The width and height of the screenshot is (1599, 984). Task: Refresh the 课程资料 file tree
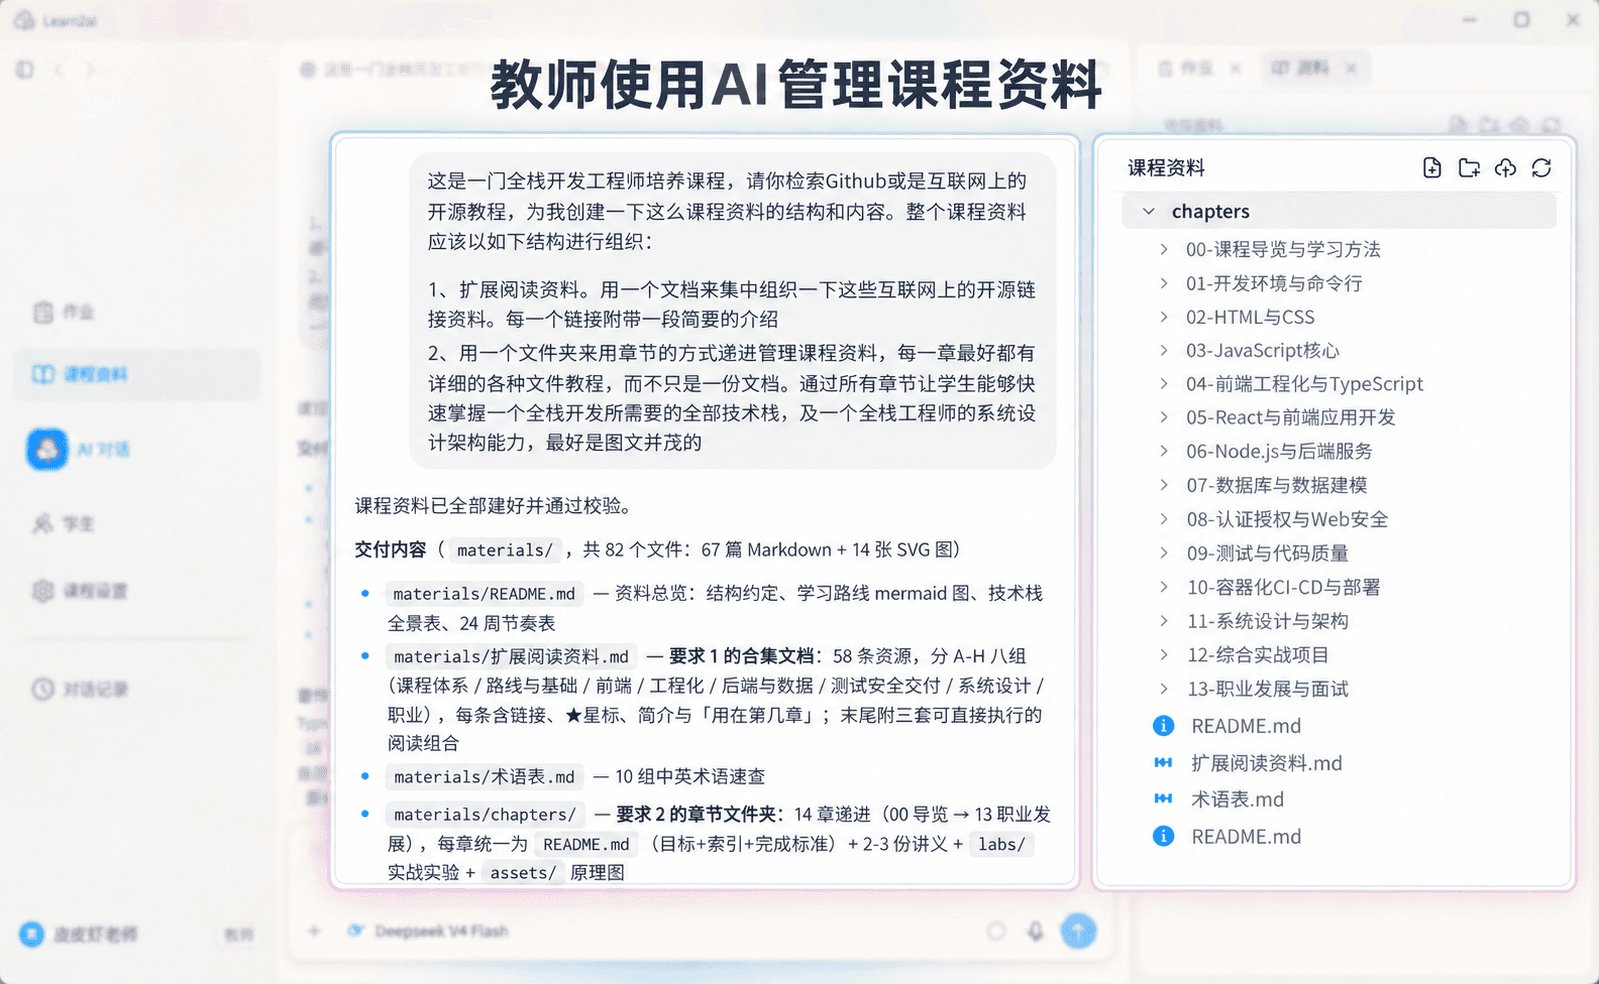(1541, 168)
